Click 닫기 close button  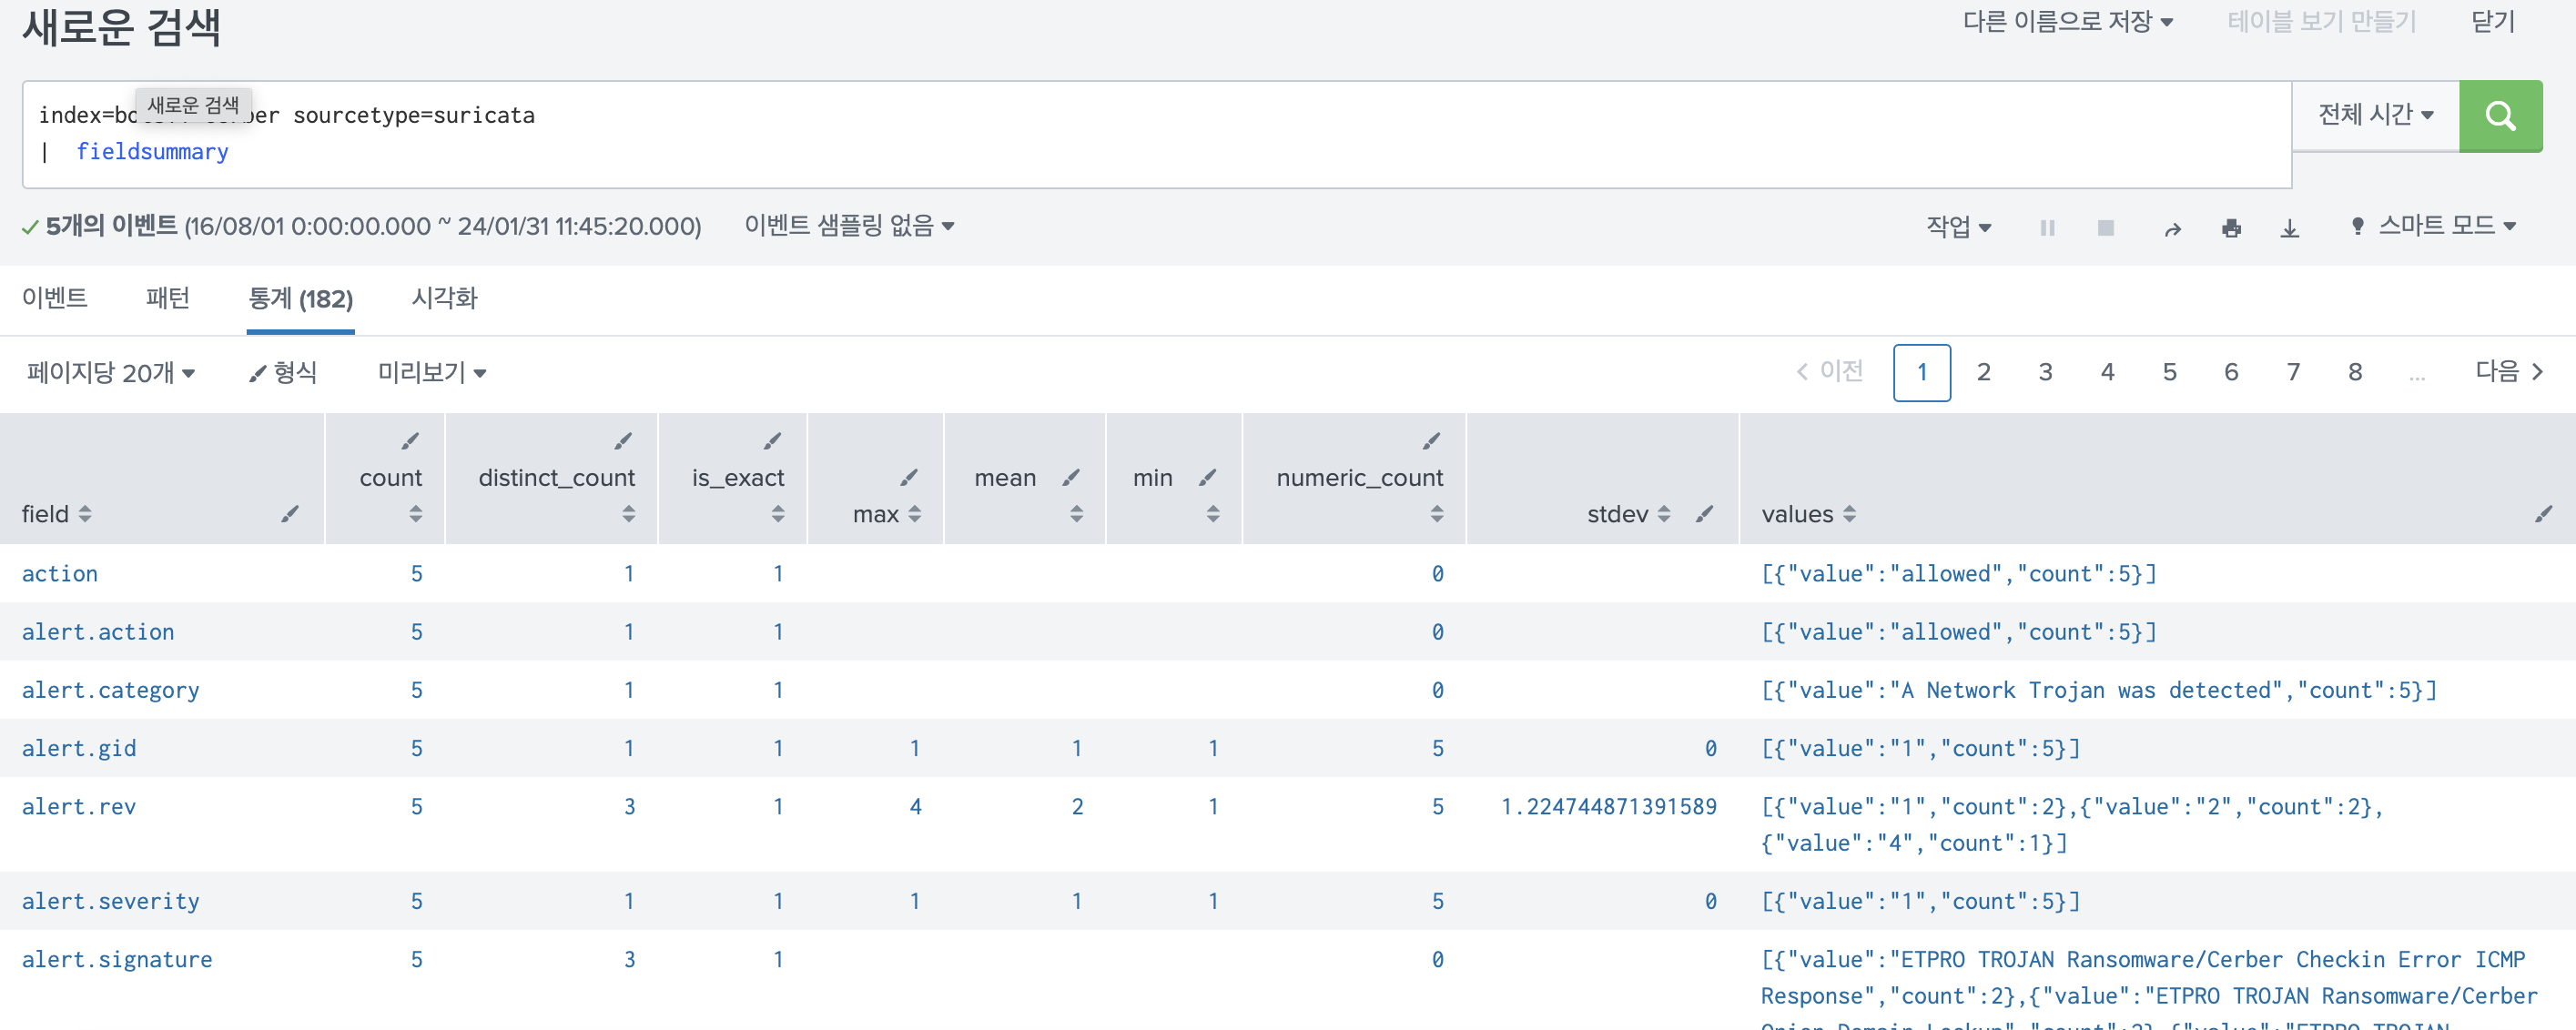(2493, 22)
